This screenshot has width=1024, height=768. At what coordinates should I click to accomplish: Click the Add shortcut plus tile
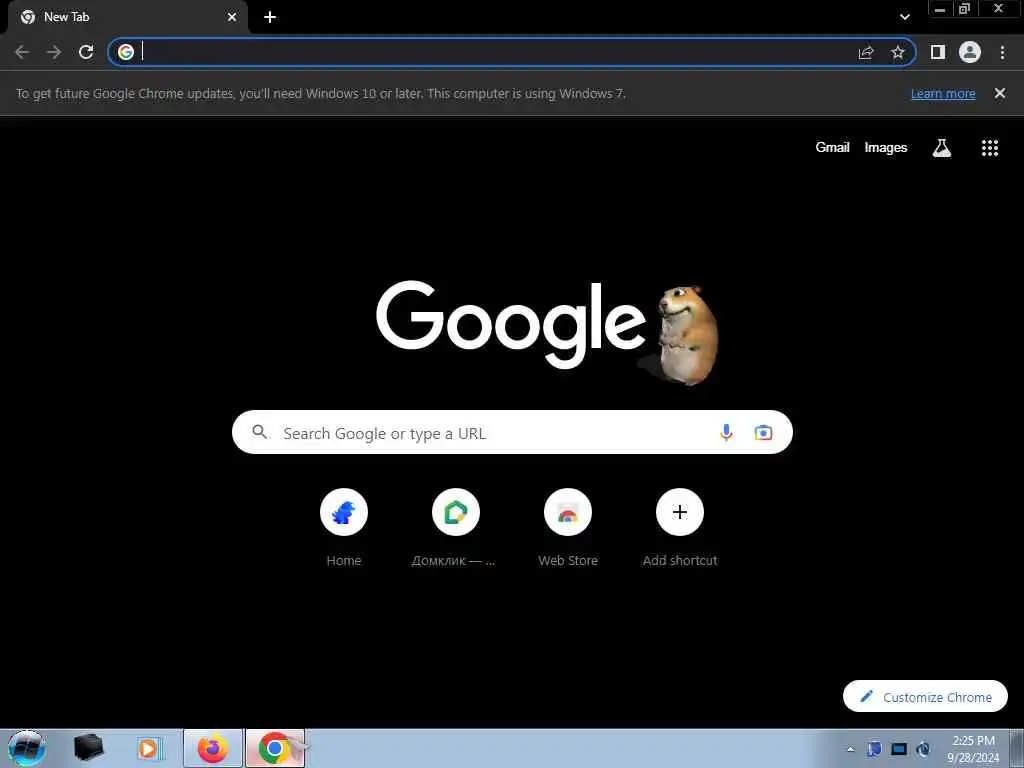pos(680,512)
